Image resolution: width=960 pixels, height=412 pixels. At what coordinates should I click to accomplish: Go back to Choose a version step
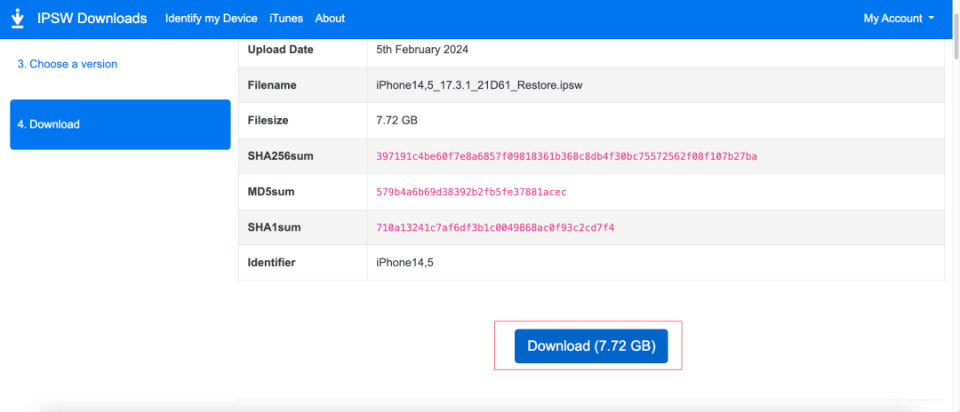point(67,64)
